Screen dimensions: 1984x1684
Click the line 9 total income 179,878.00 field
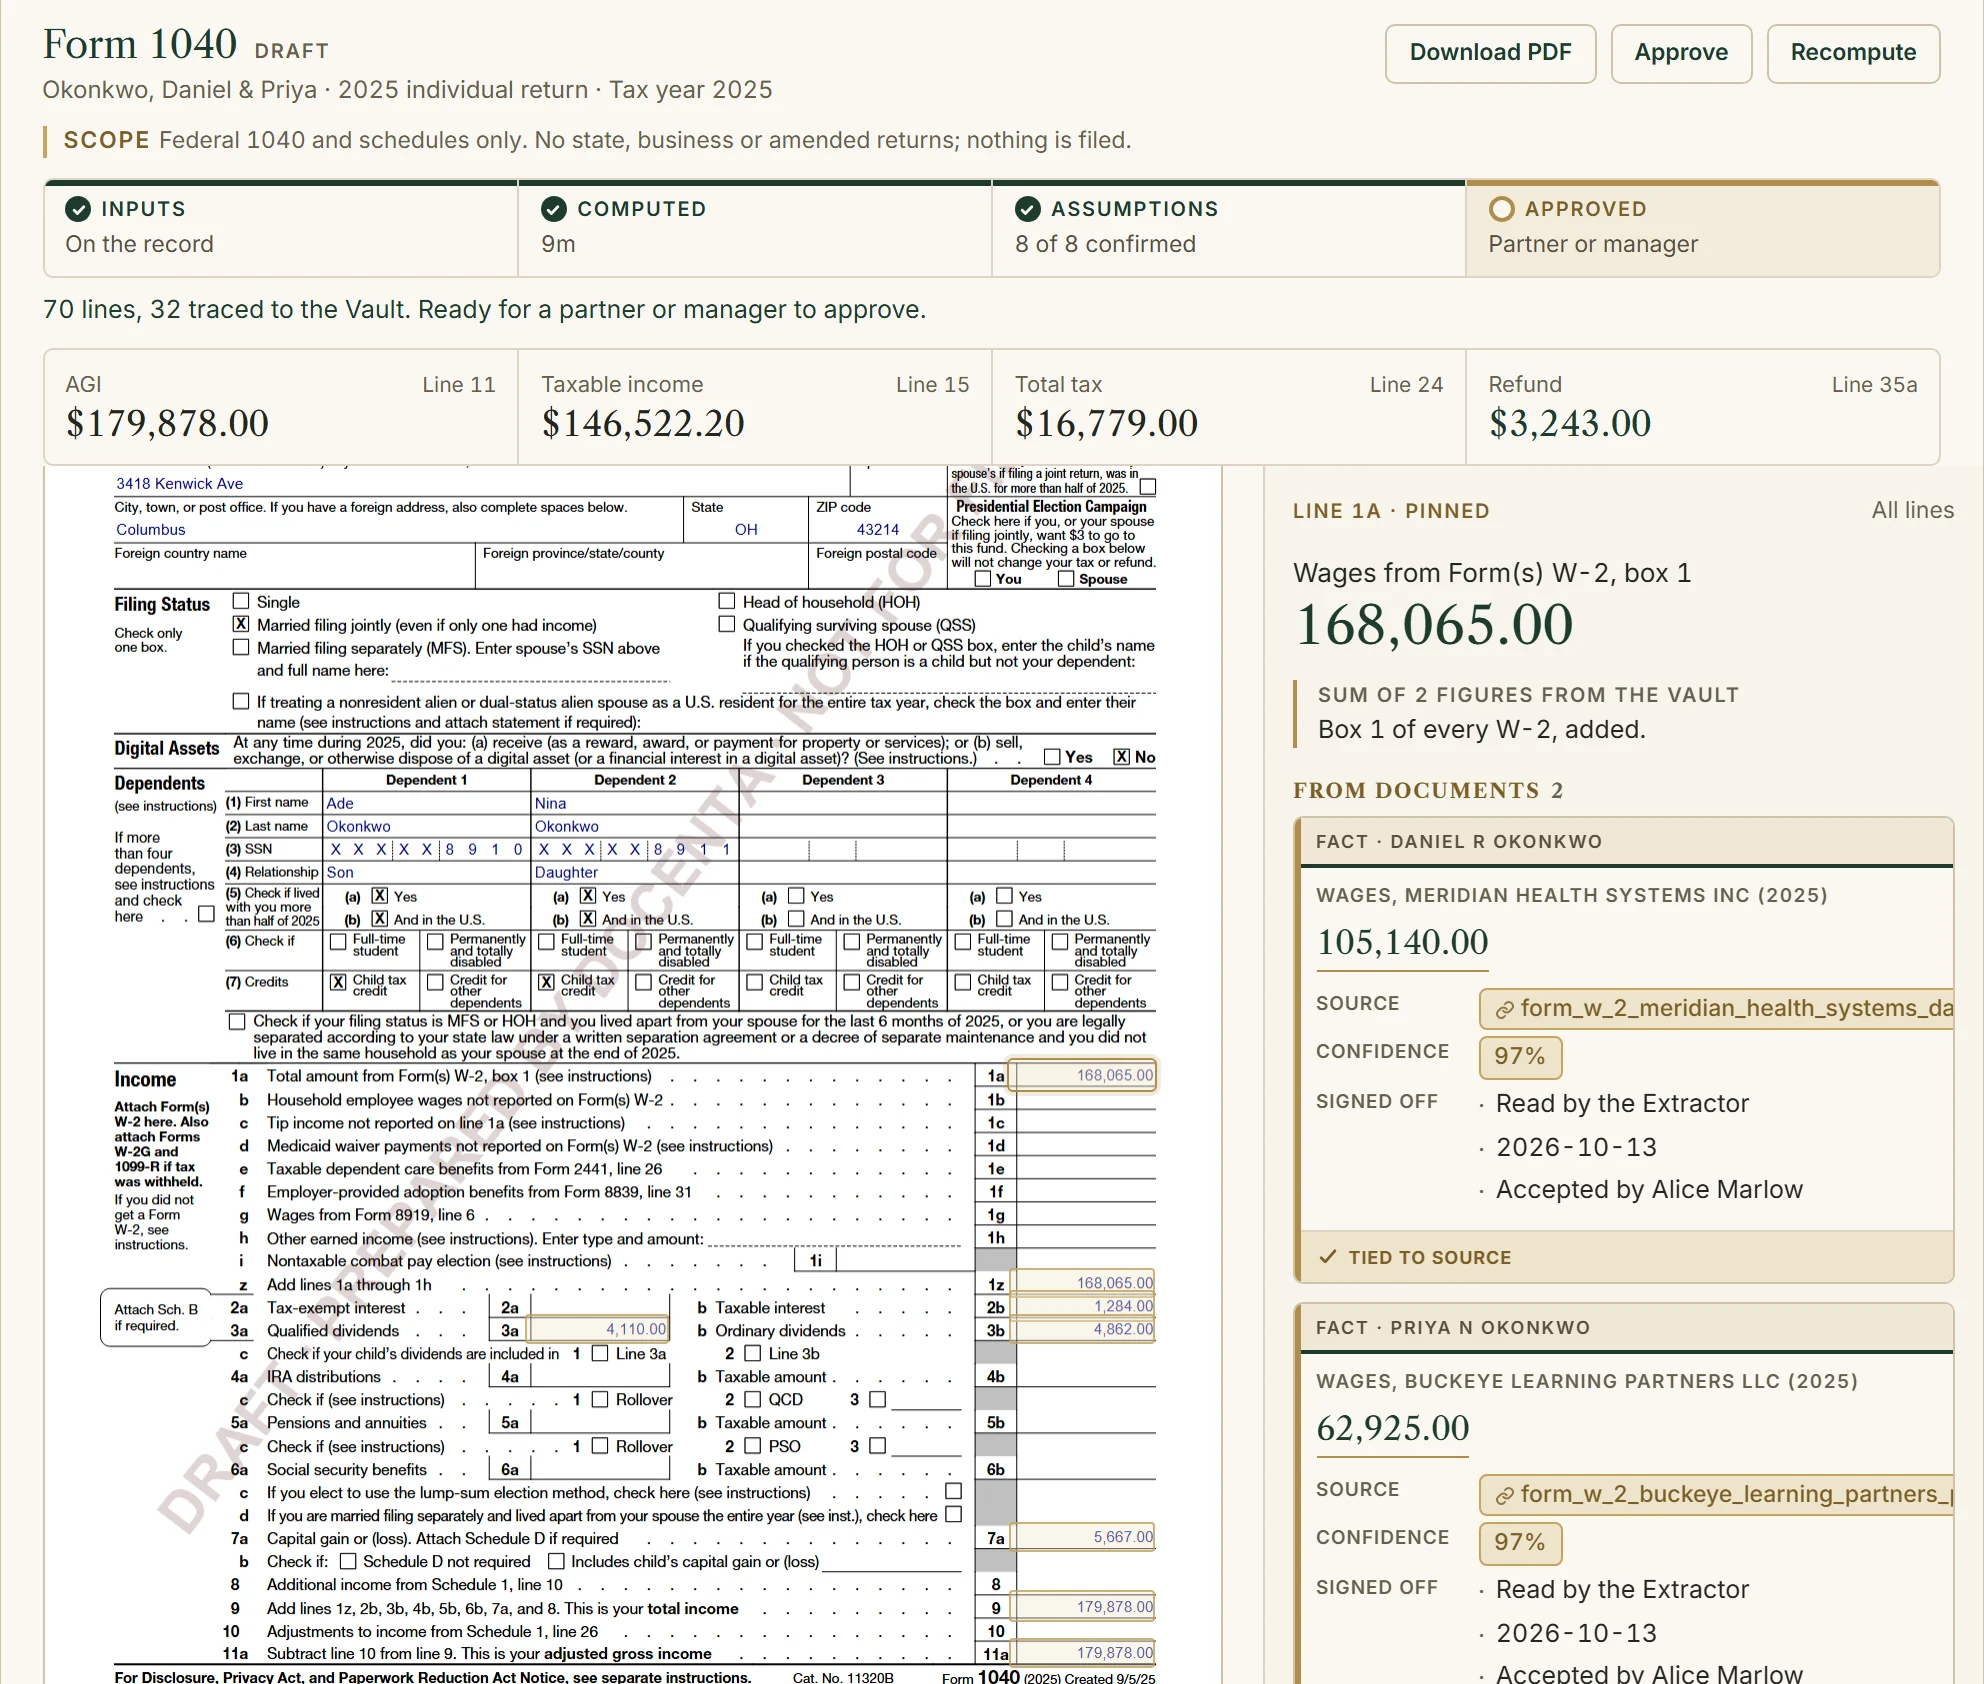click(1083, 1607)
